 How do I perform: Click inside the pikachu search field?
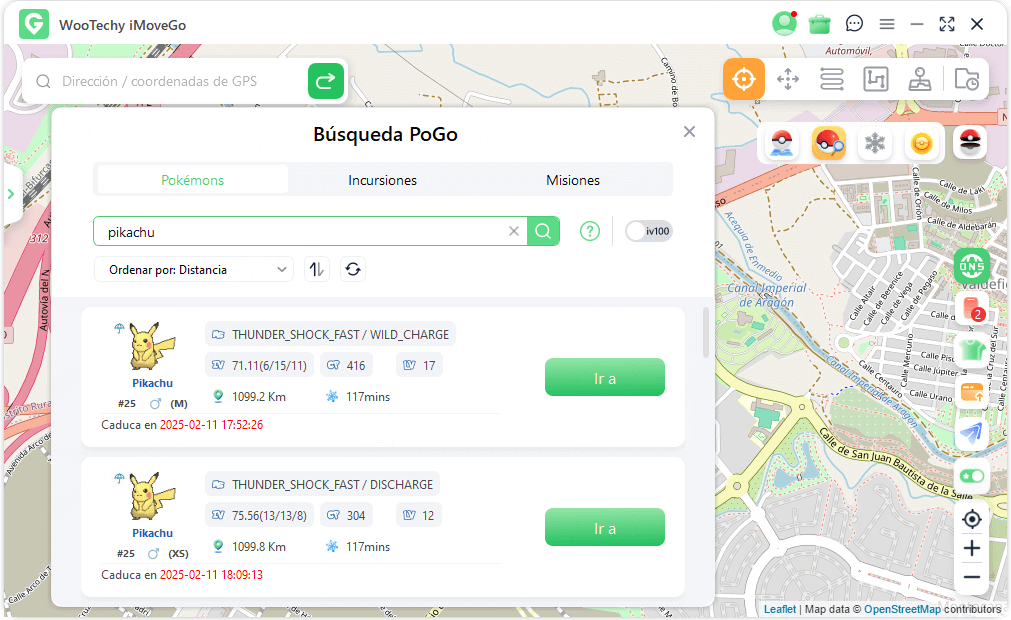[300, 231]
